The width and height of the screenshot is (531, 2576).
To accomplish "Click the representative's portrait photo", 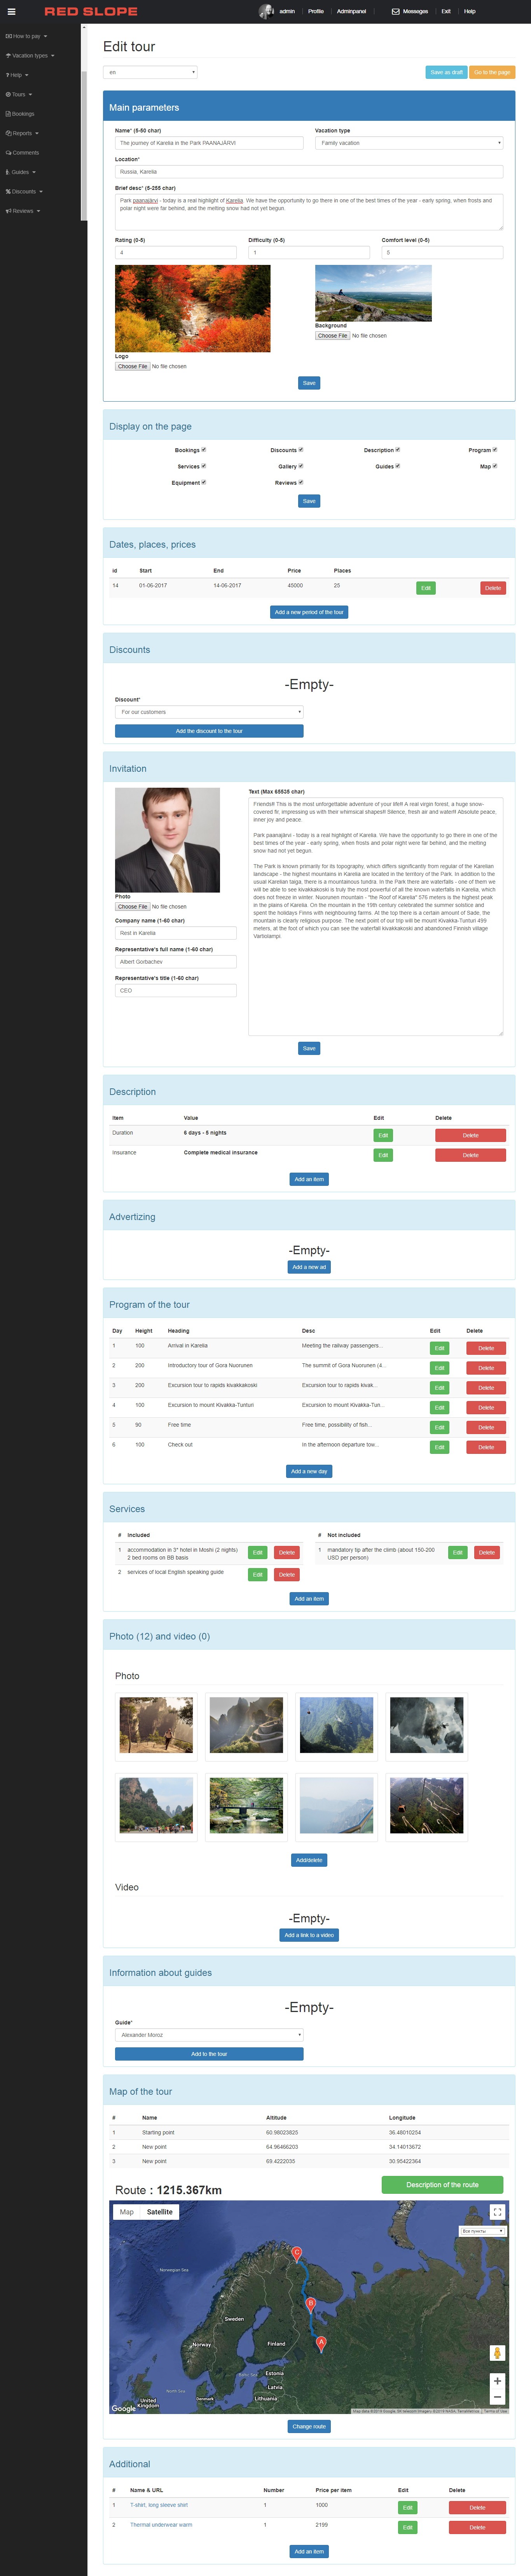I will tap(167, 840).
